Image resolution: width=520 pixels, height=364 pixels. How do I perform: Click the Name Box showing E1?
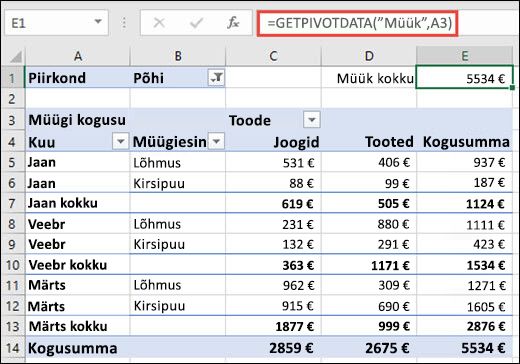[56, 23]
